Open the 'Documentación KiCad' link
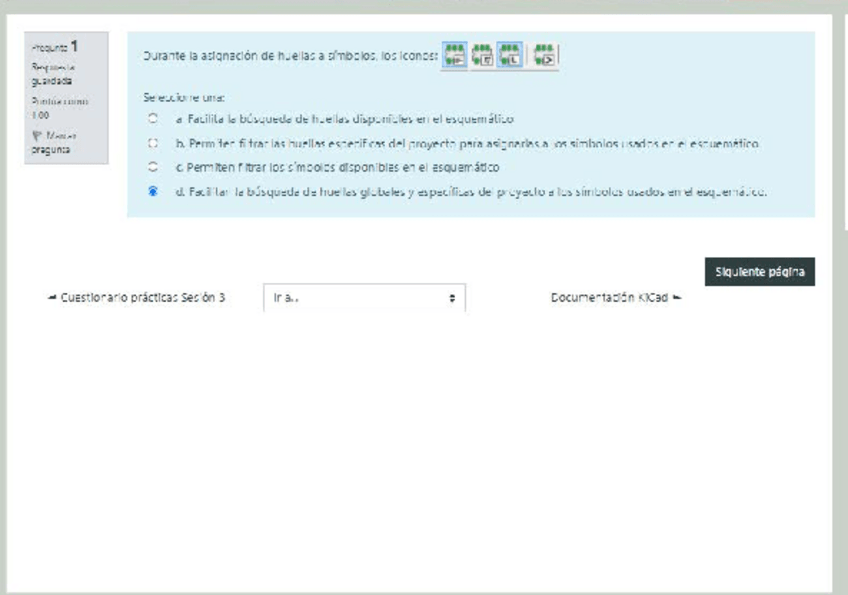 616,298
